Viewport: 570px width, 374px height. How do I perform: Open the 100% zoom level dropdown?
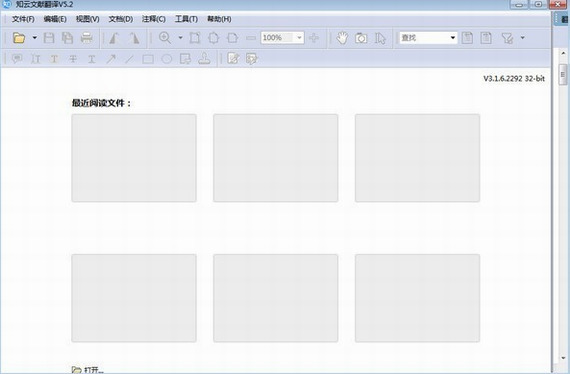[299, 37]
